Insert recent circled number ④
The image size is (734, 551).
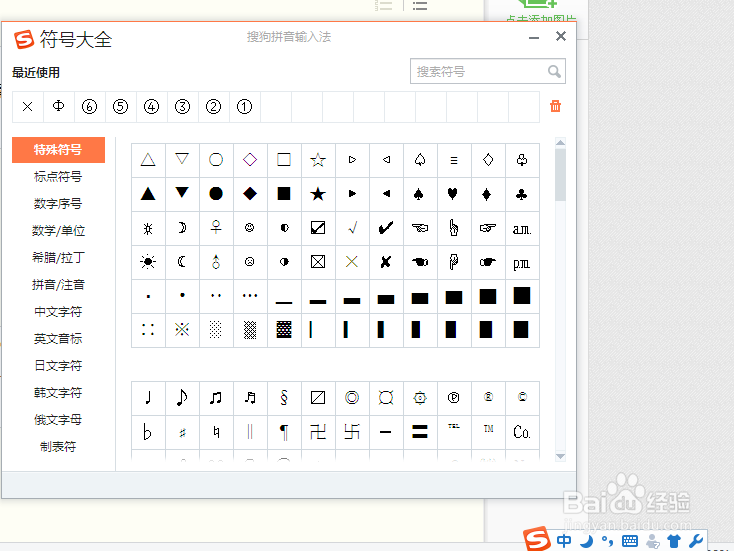click(x=151, y=107)
